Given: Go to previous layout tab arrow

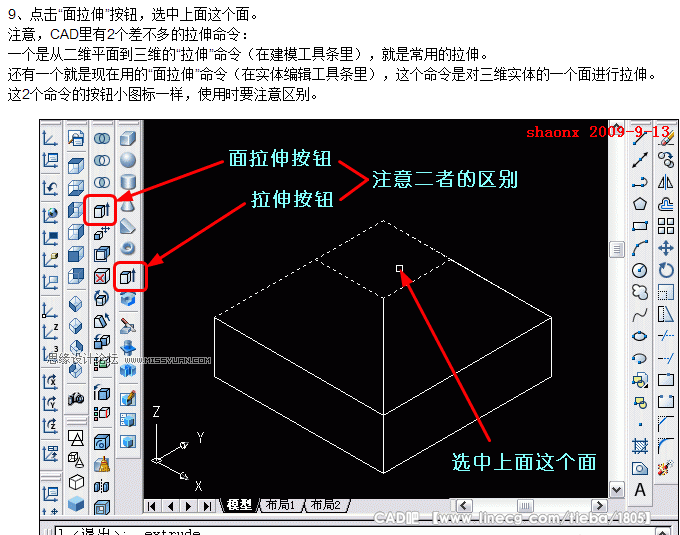Looking at the screenshot, I should [x=170, y=506].
